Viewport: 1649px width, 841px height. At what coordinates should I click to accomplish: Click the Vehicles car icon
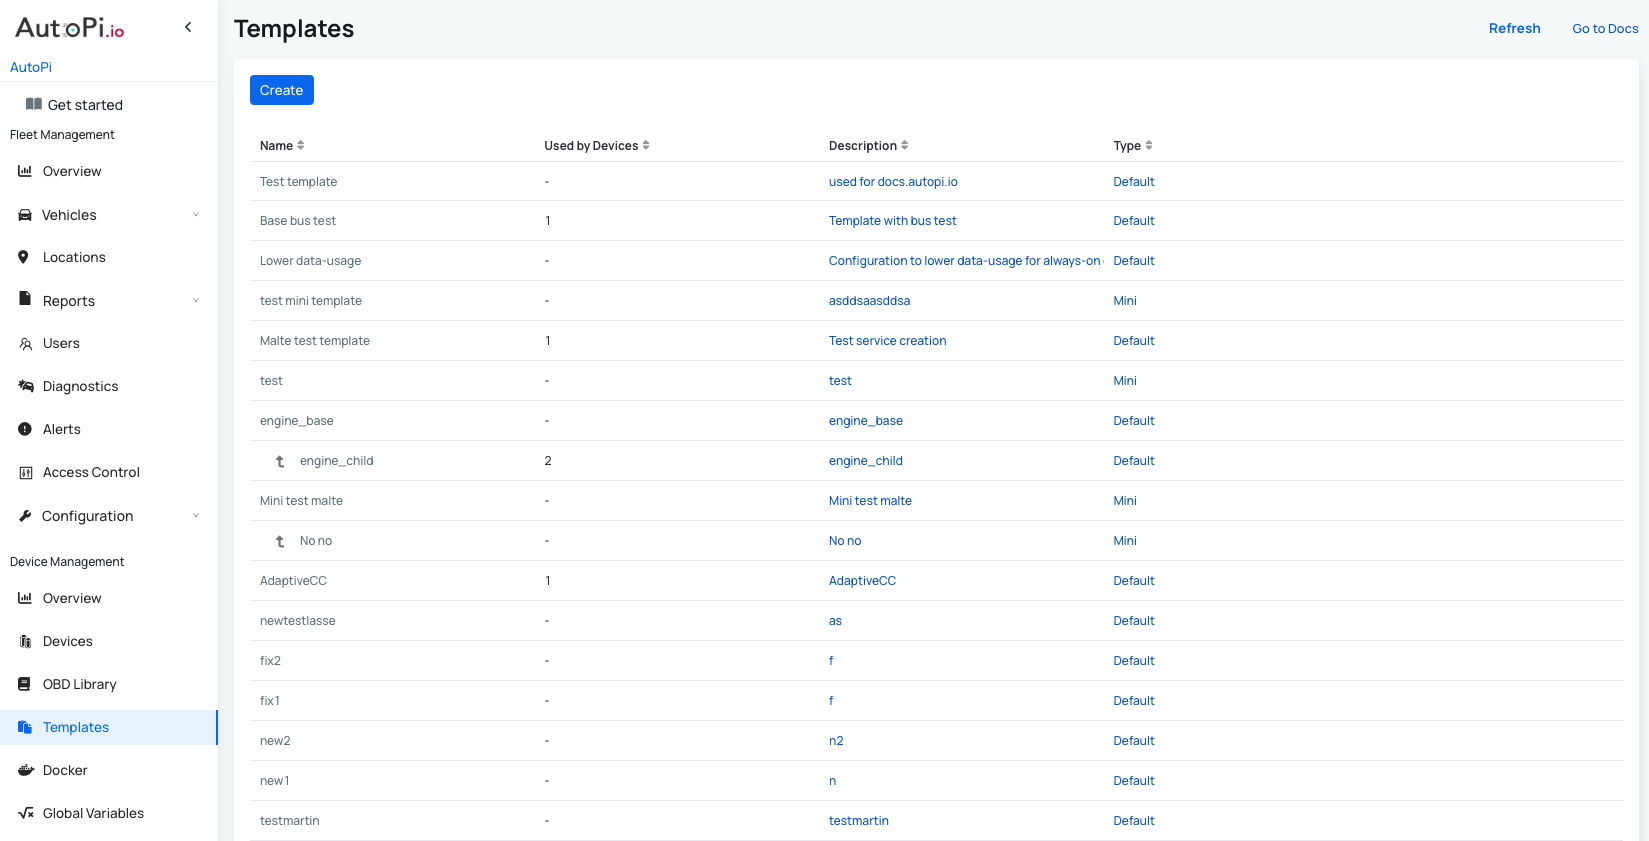(x=25, y=215)
